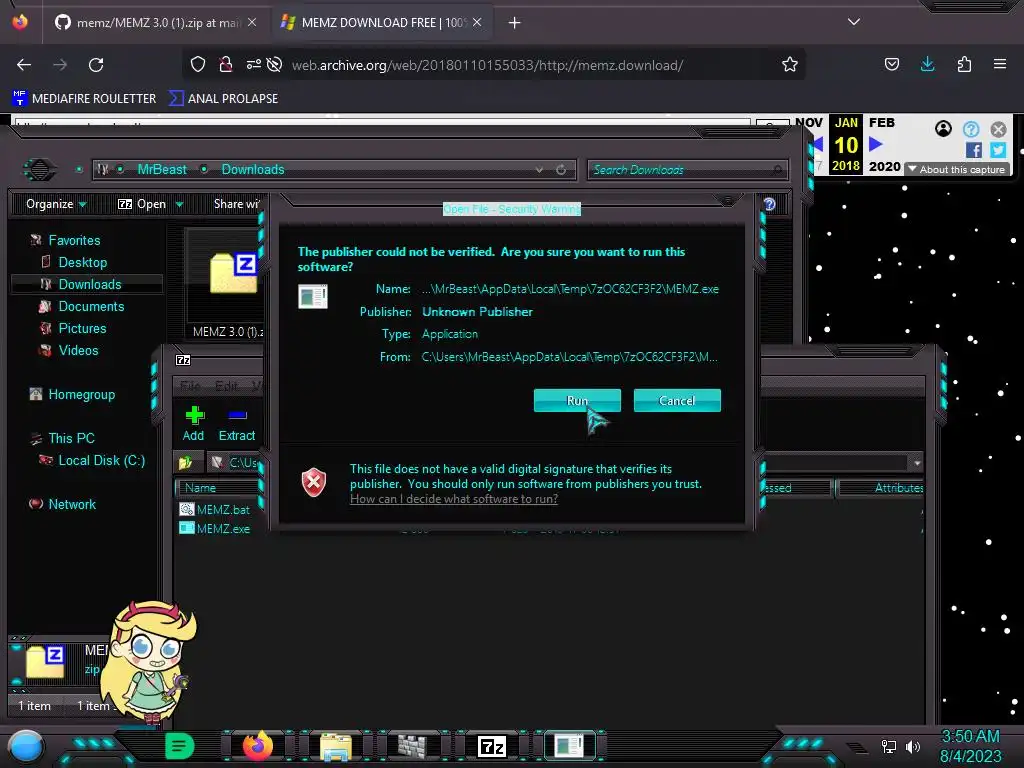Screen dimensions: 1024x768
Task: Open the Pocket save icon
Action: click(891, 64)
